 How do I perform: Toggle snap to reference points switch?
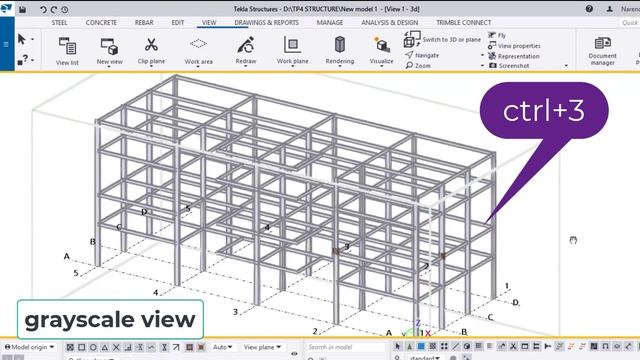point(70,347)
